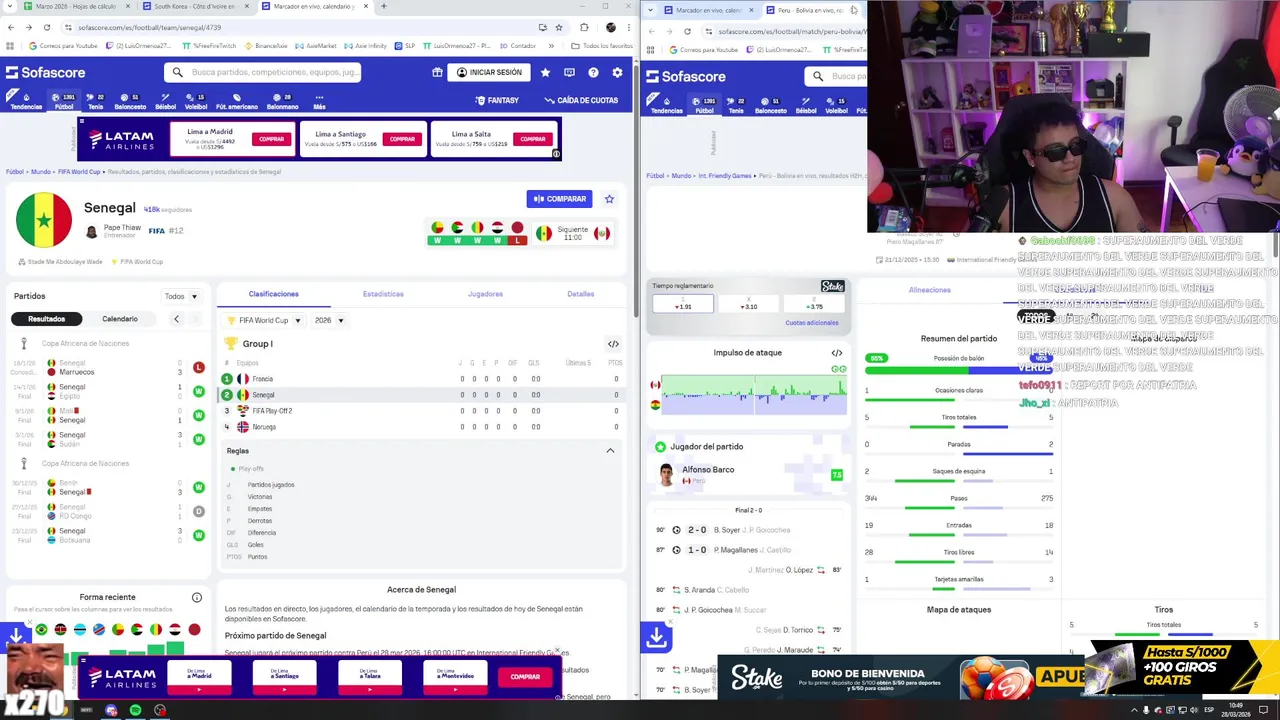
Task: Show previous matches with left arrow
Action: coord(176,319)
